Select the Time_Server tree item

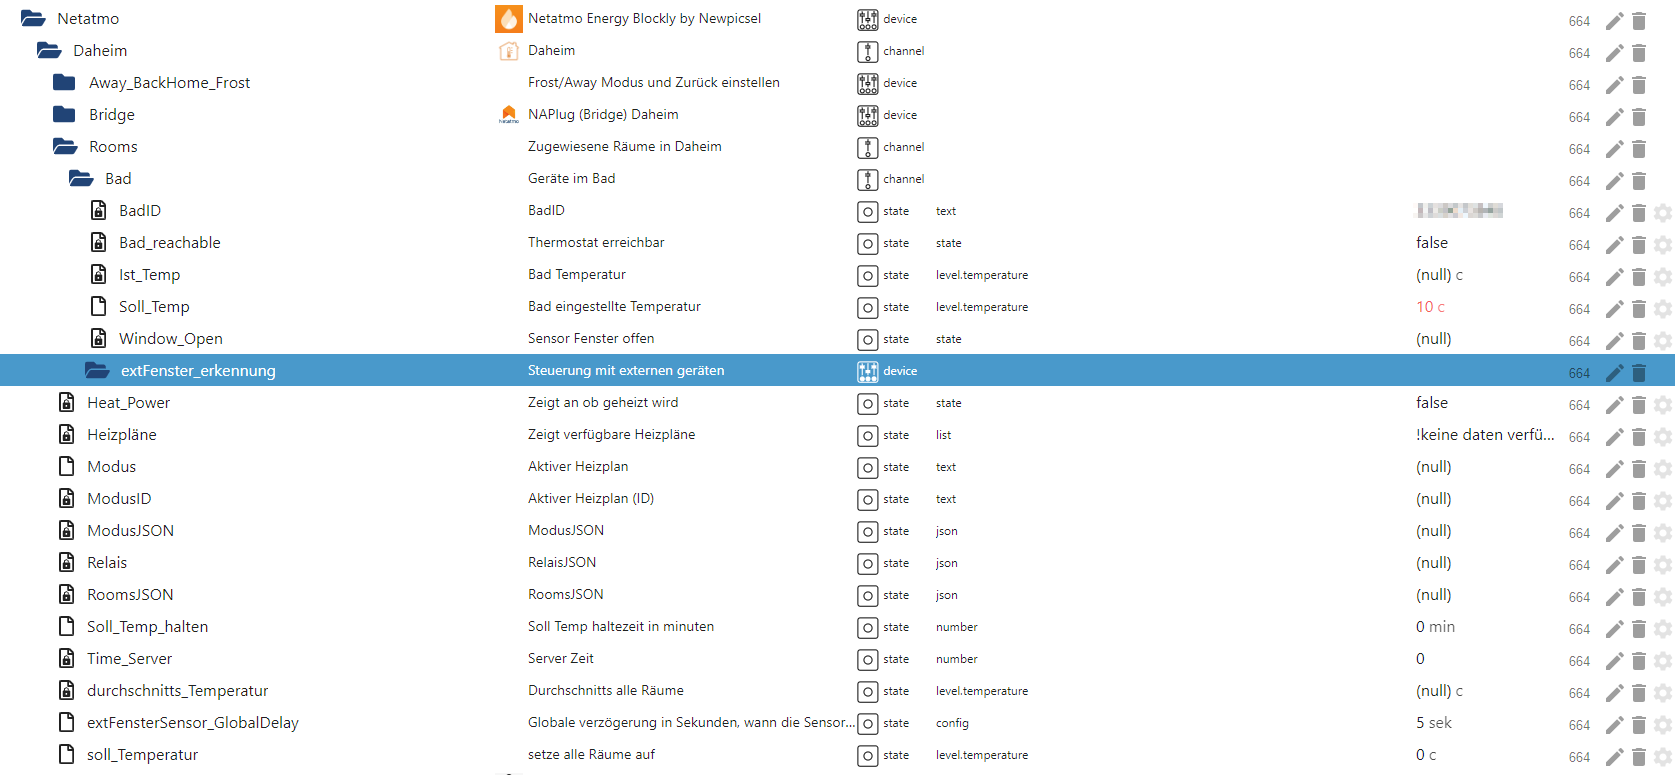(129, 658)
